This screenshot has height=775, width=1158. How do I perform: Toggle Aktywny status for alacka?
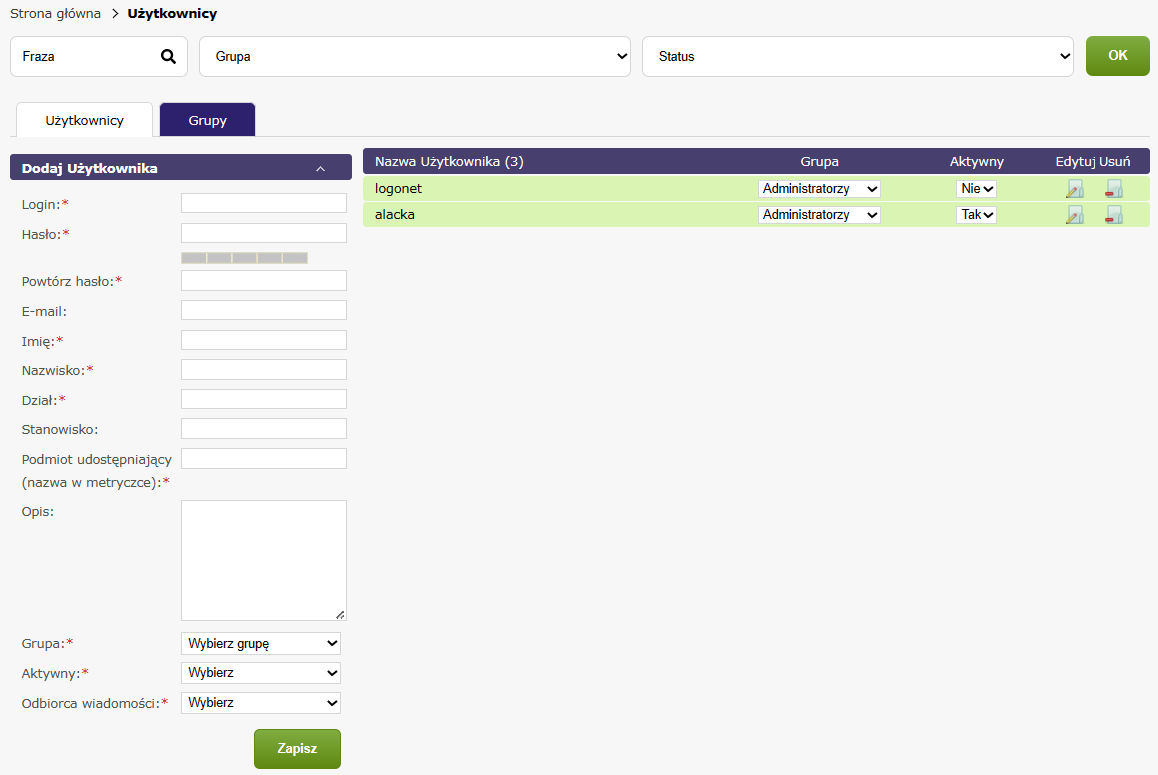click(976, 215)
